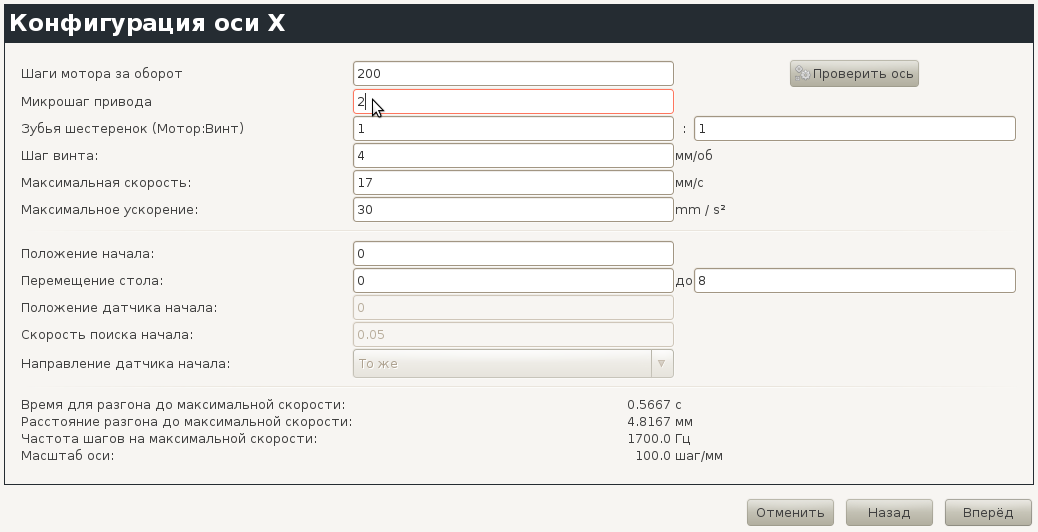Click the Проверить ось button label

(x=862, y=74)
